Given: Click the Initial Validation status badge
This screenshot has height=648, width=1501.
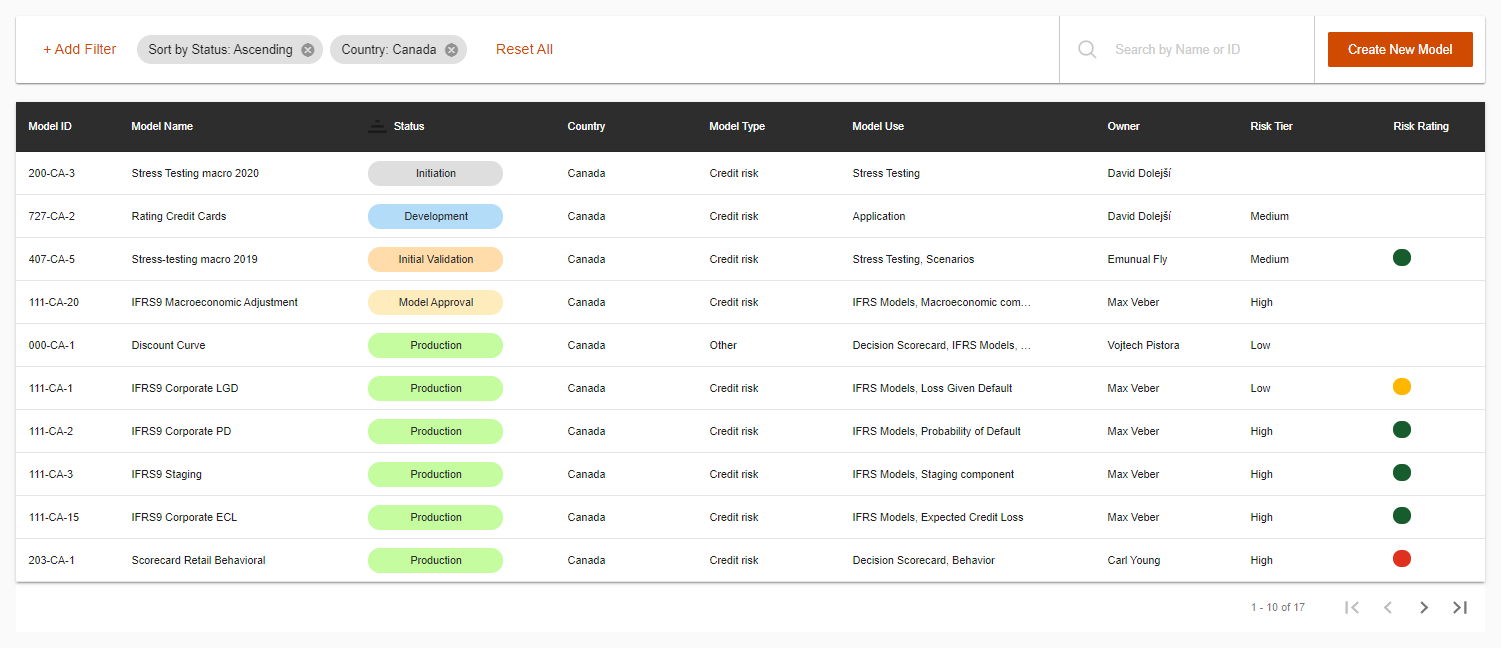Looking at the screenshot, I should (x=435, y=259).
